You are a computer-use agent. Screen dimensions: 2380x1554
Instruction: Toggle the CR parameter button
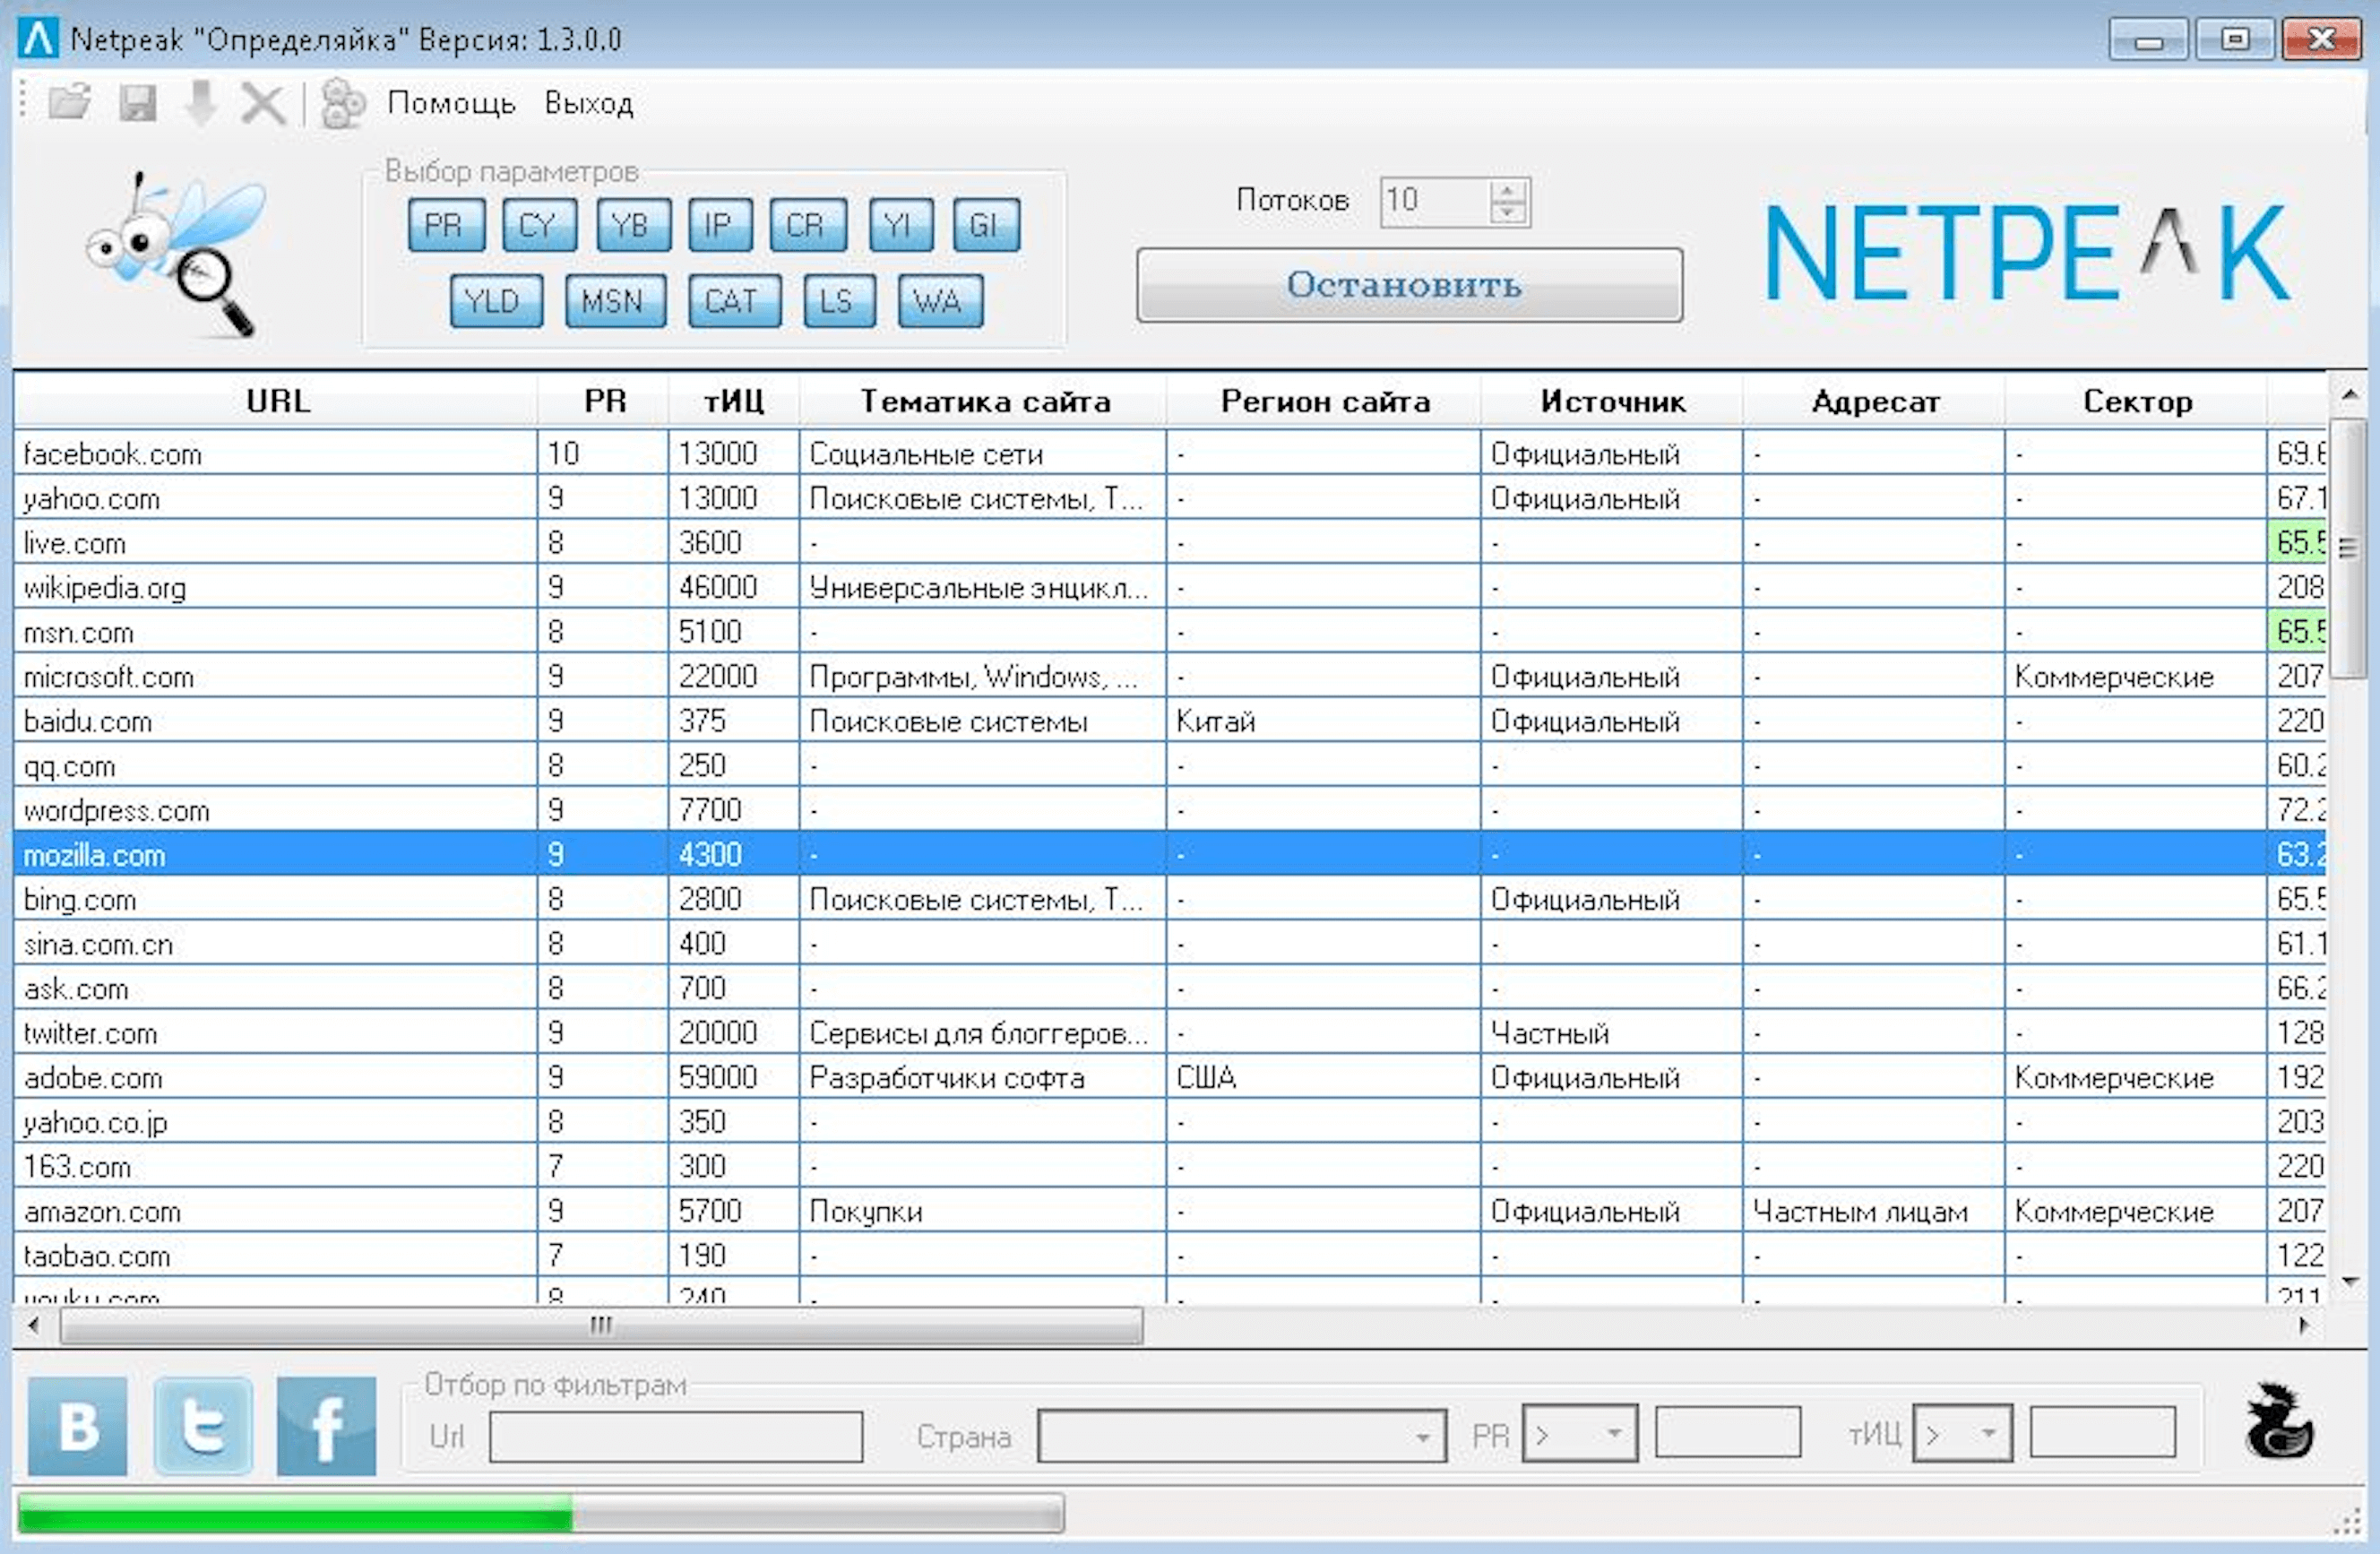tap(808, 225)
